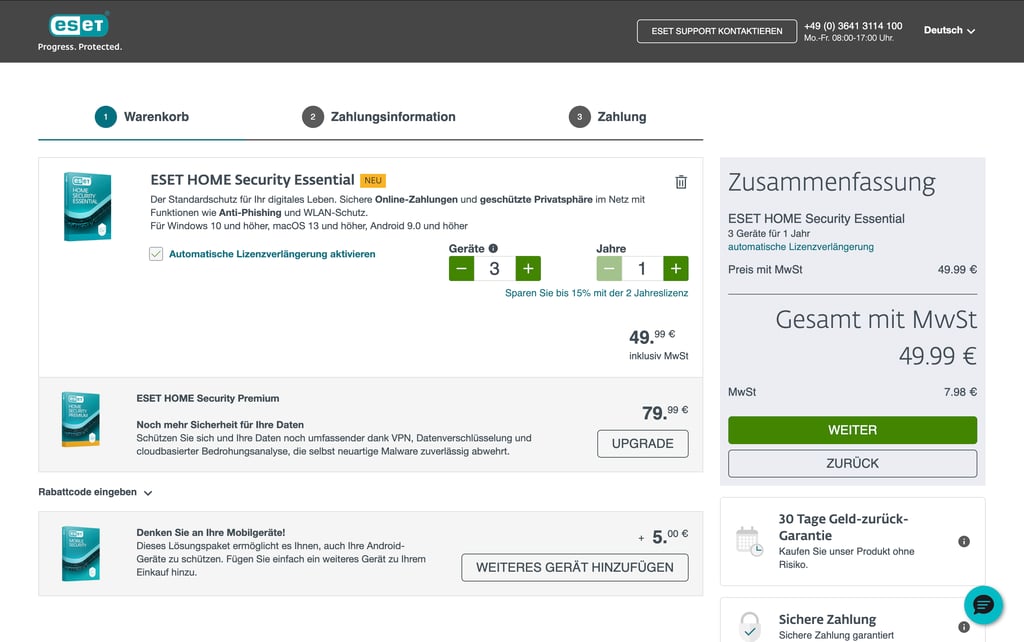This screenshot has width=1024, height=642.
Task: Click the MwSt amount 7.98 €
Action: point(960,392)
